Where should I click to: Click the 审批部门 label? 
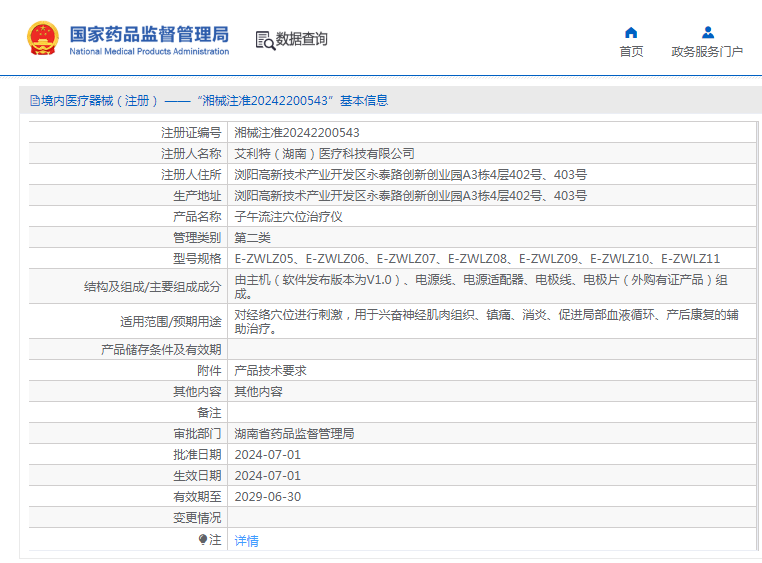tap(197, 433)
